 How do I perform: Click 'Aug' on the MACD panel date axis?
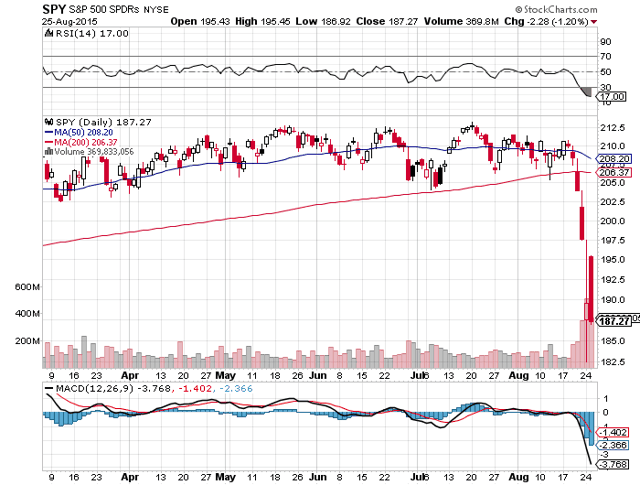click(x=518, y=477)
